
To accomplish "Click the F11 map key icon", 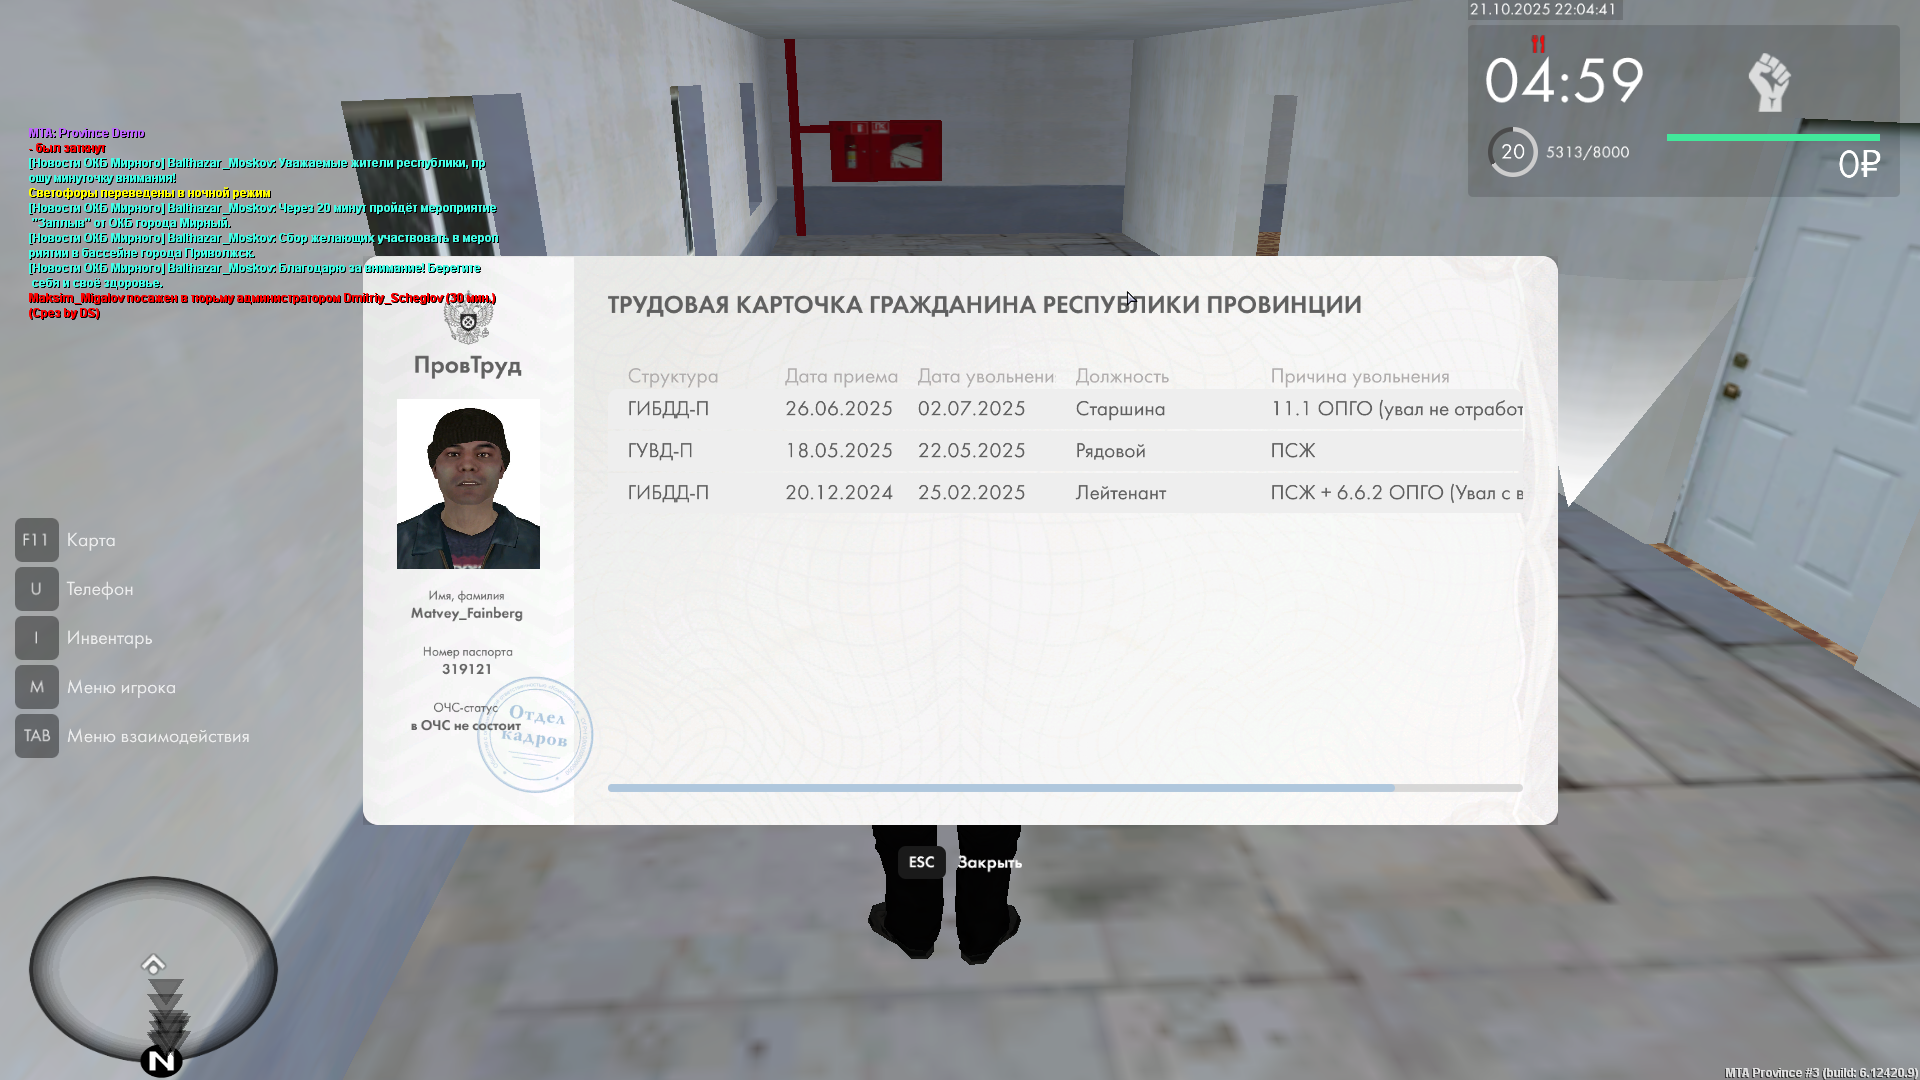I will [36, 540].
